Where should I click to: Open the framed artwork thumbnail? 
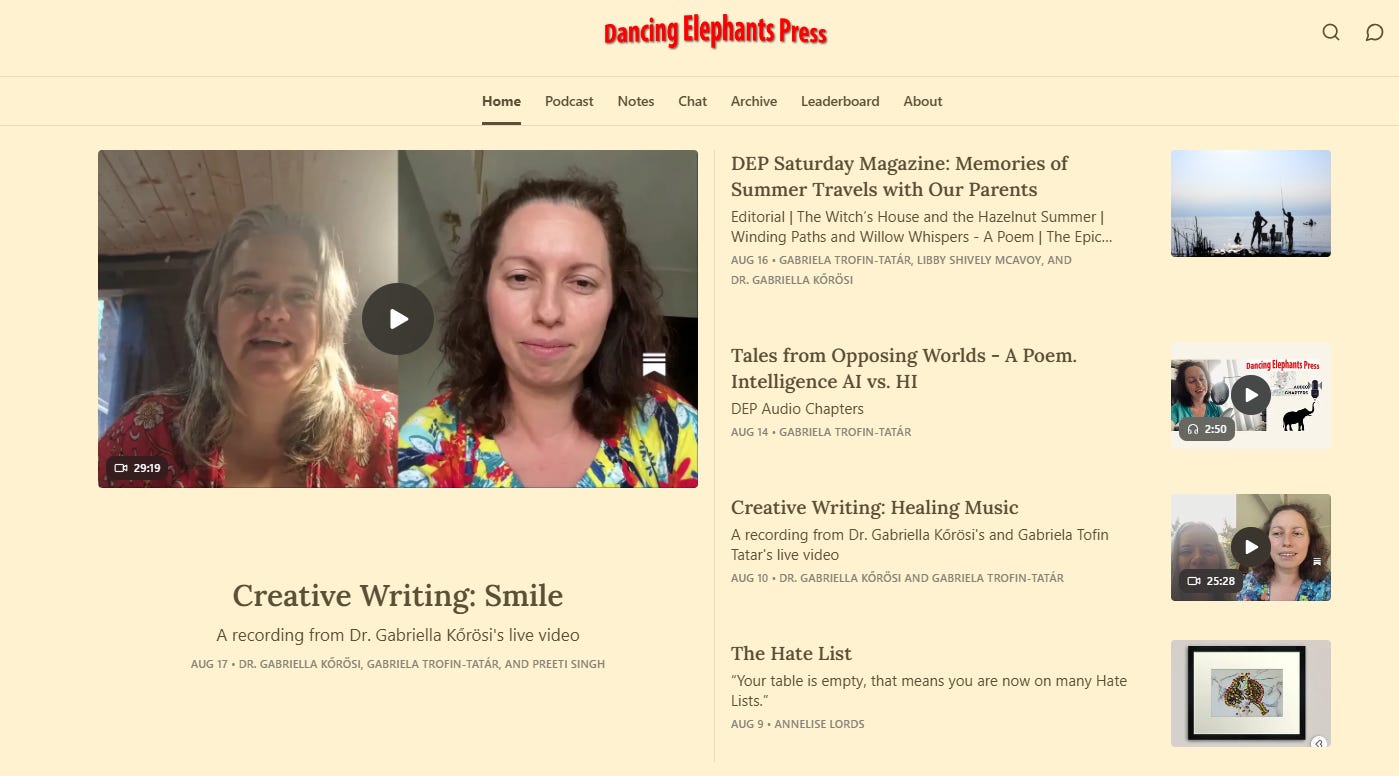pyautogui.click(x=1250, y=693)
